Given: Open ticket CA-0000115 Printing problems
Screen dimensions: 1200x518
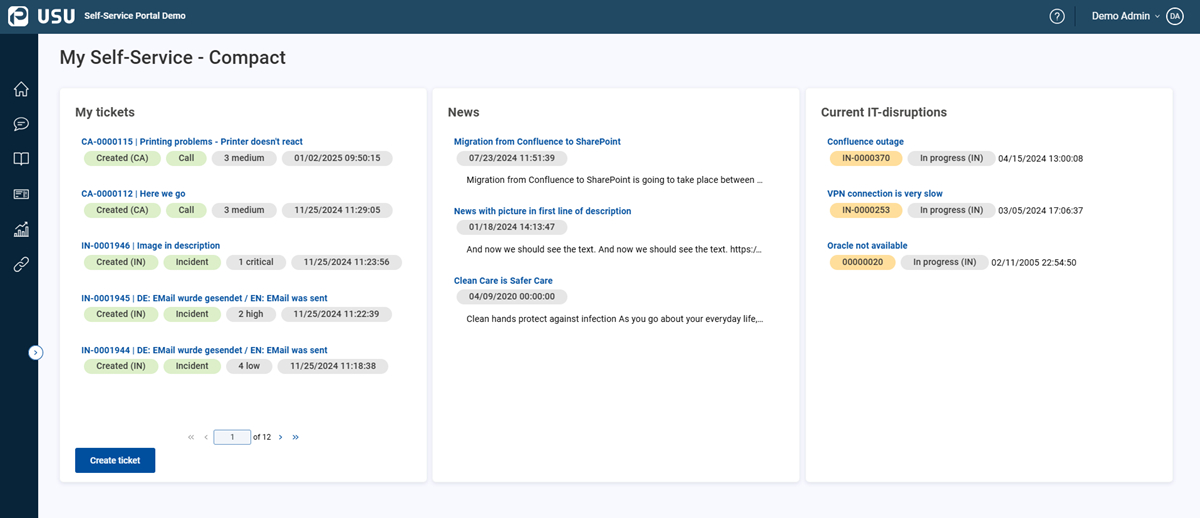Looking at the screenshot, I should pyautogui.click(x=192, y=142).
